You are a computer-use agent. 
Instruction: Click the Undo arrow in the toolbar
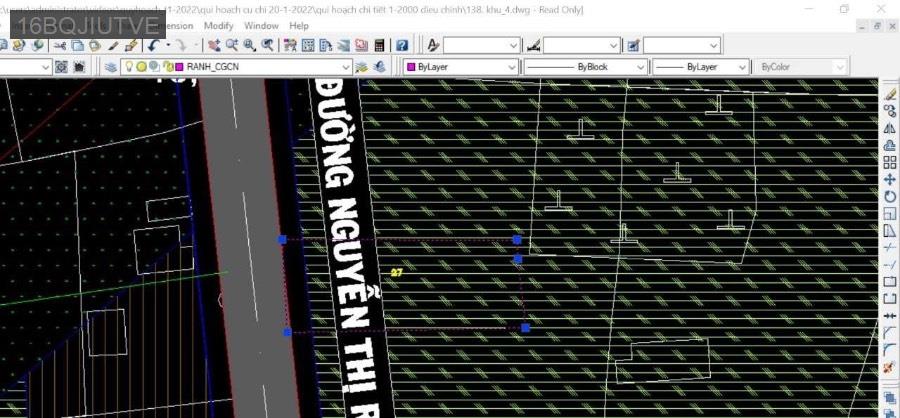152,45
